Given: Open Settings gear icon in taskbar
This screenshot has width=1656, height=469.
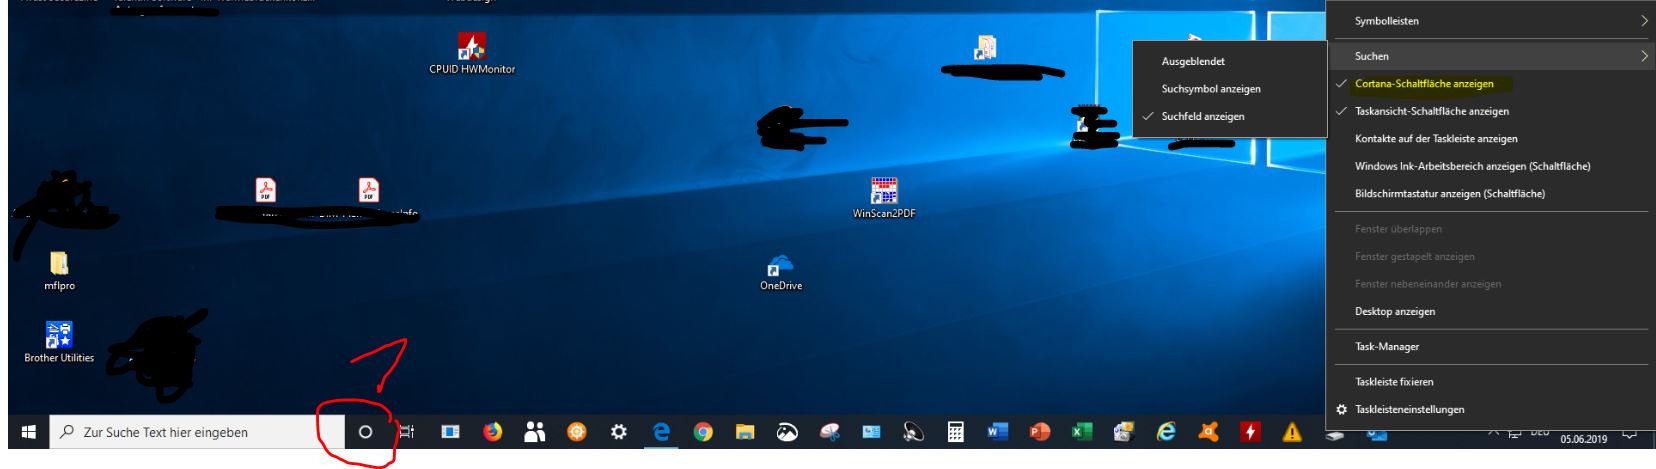Looking at the screenshot, I should pos(619,432).
